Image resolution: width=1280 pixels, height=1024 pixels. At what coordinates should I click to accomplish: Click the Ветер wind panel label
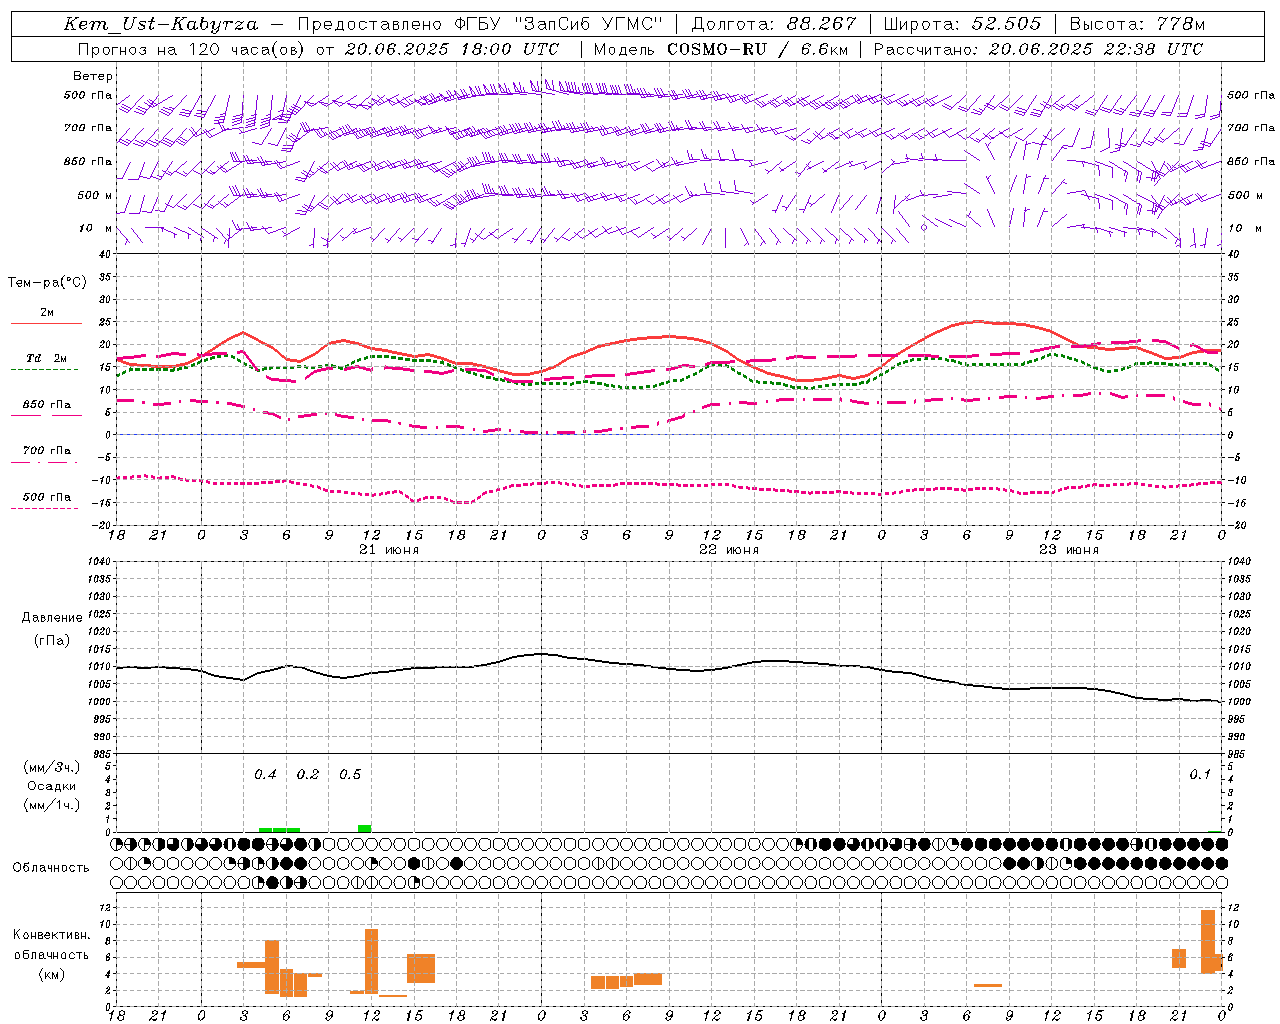92,76
